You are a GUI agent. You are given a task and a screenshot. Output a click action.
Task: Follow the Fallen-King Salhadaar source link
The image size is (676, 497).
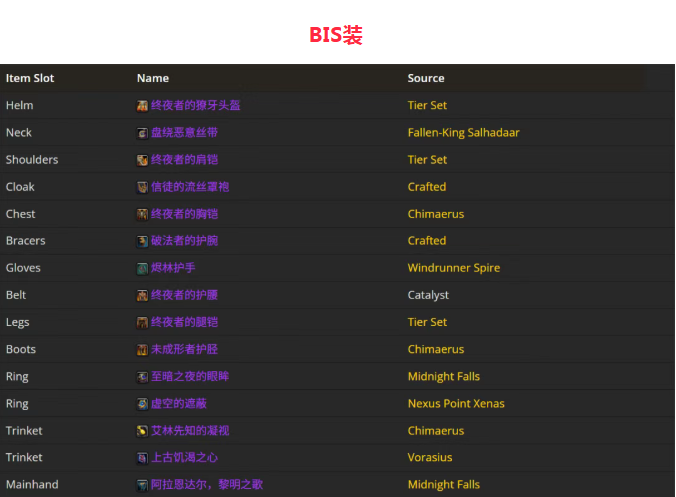point(463,133)
